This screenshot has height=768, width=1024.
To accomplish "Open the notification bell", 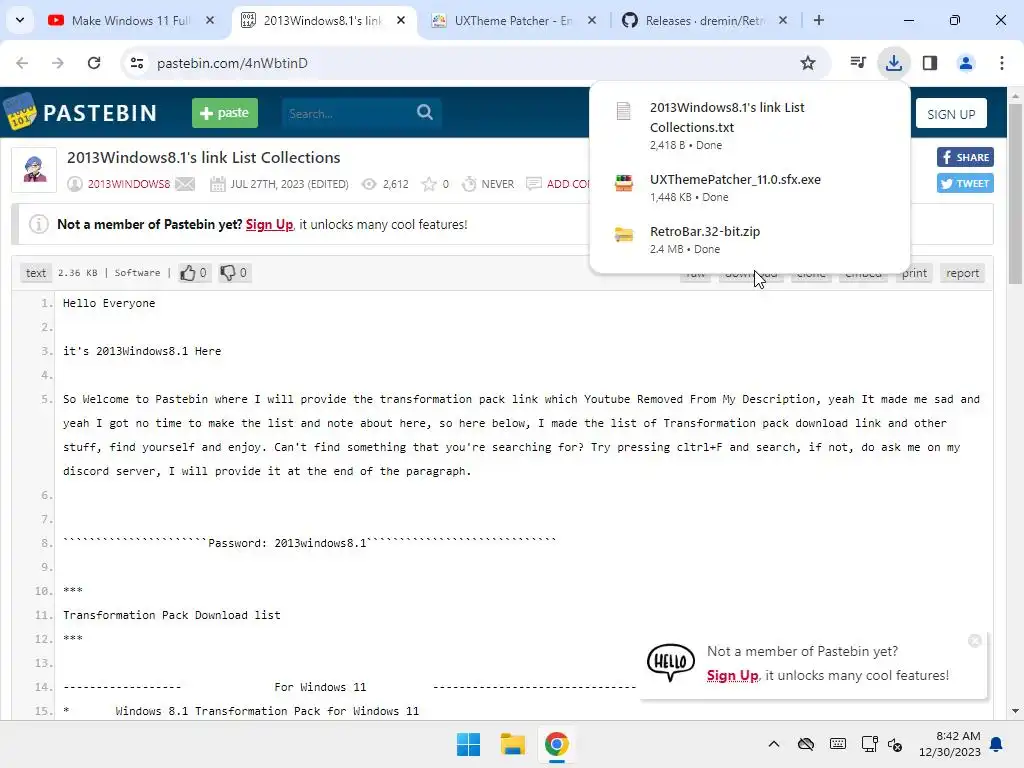I will coord(997,744).
